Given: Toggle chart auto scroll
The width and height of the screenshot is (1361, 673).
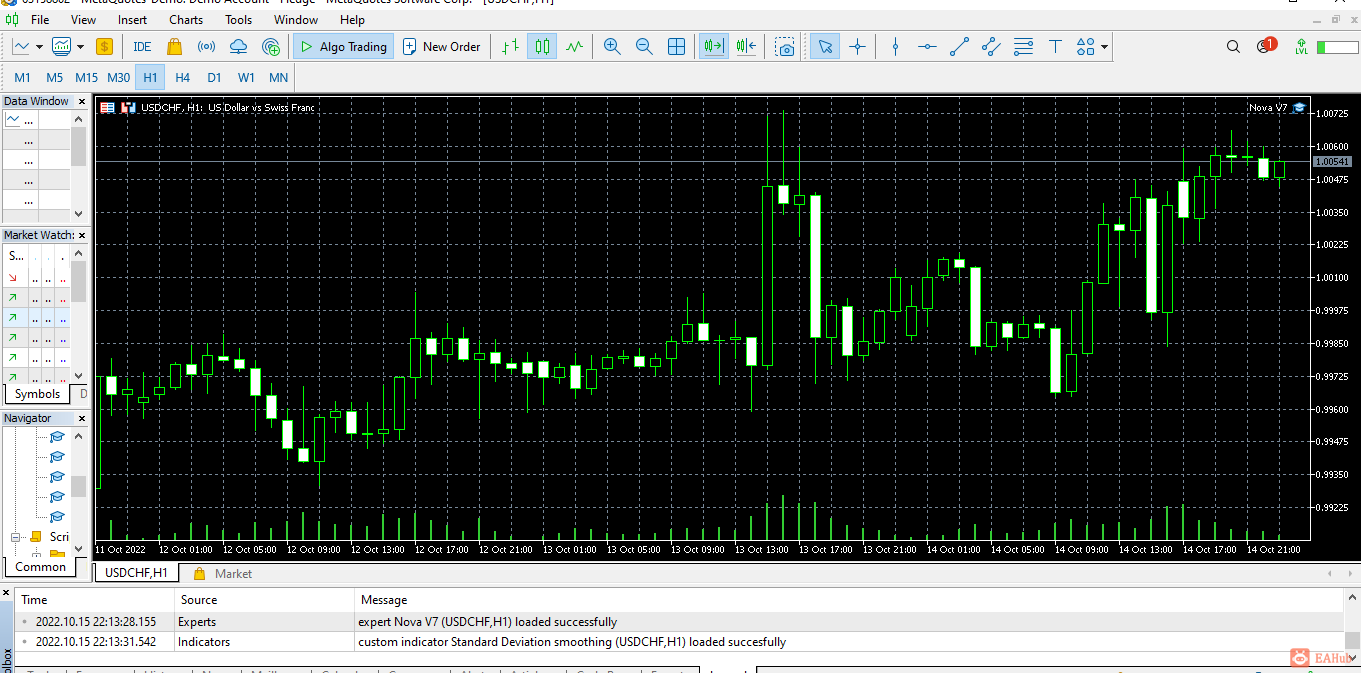Looking at the screenshot, I should [x=714, y=46].
